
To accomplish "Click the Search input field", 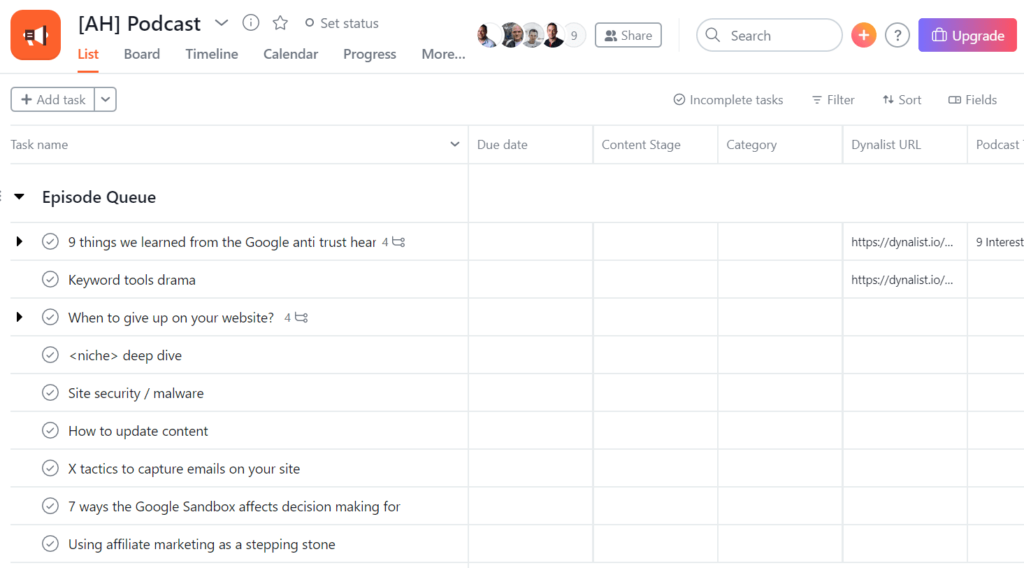I will (x=769, y=35).
